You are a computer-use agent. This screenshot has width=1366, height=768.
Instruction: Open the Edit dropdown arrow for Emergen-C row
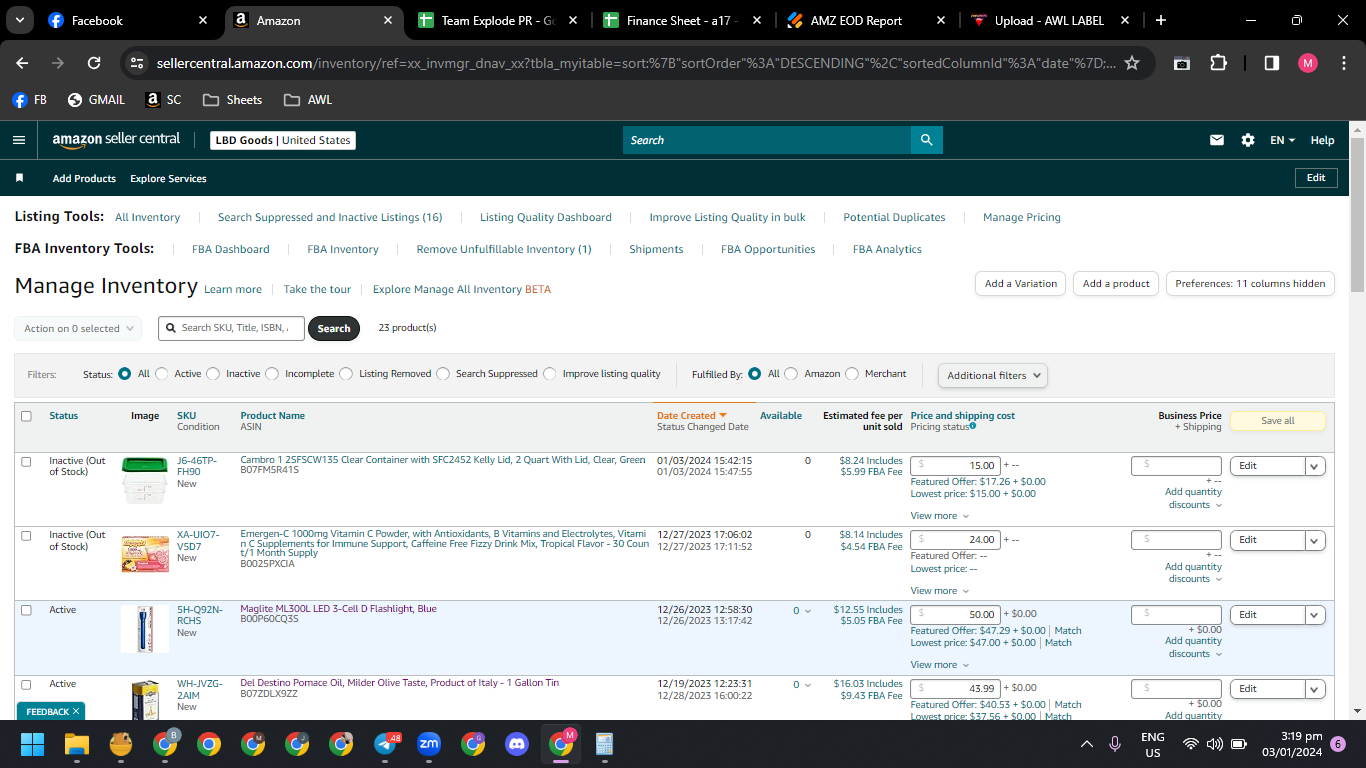[x=1315, y=540]
